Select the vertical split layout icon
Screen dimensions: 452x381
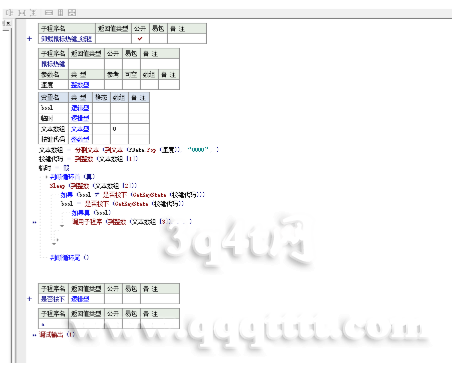(60, 13)
